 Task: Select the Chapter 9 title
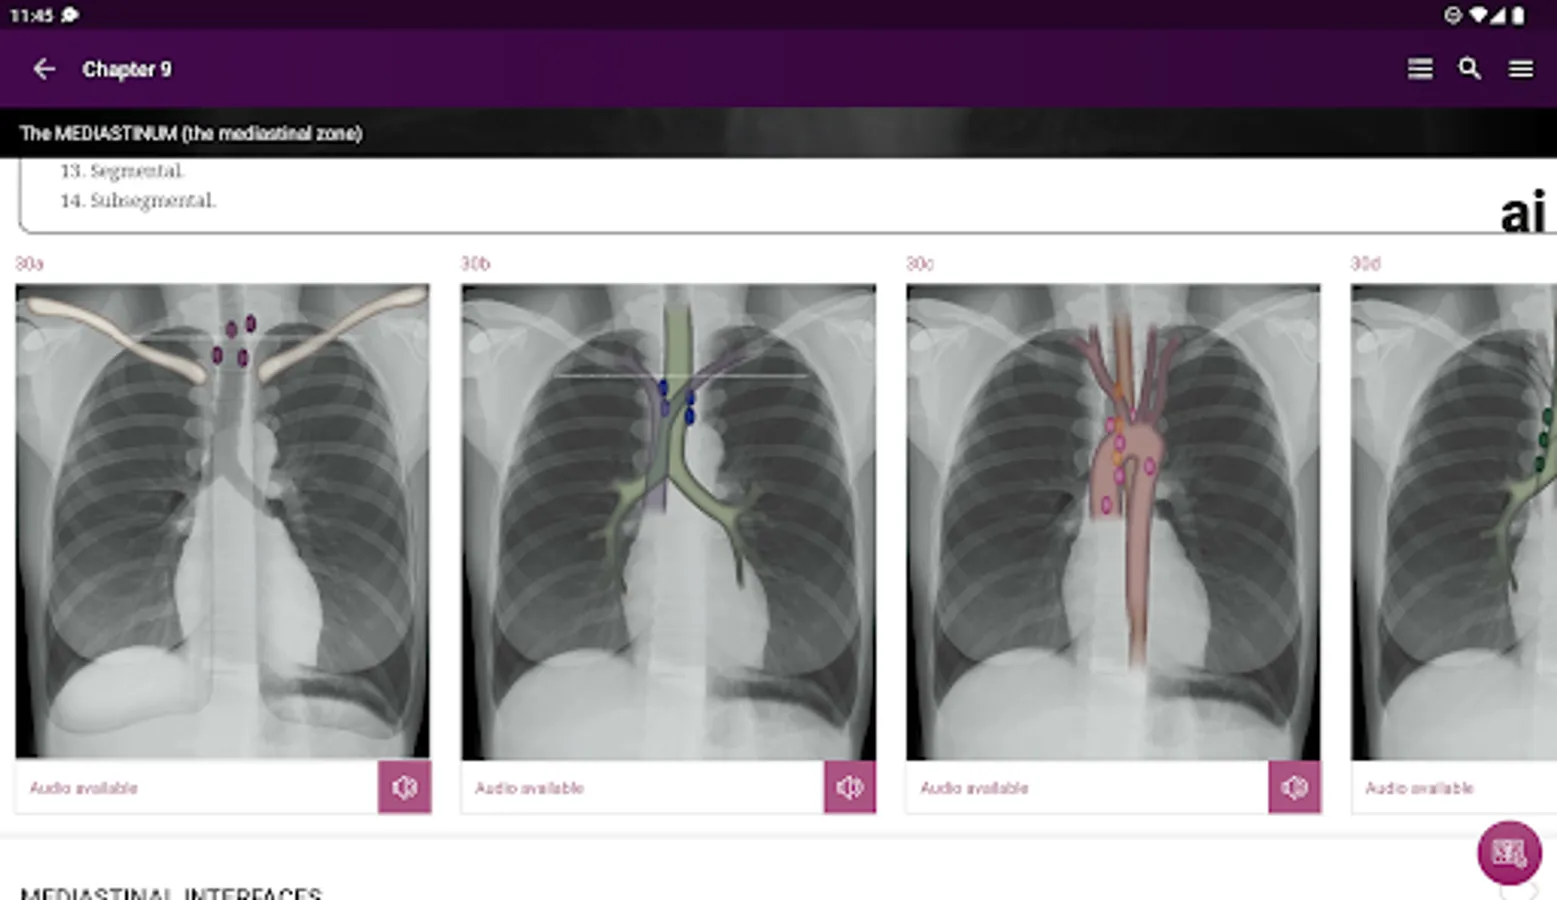(127, 69)
